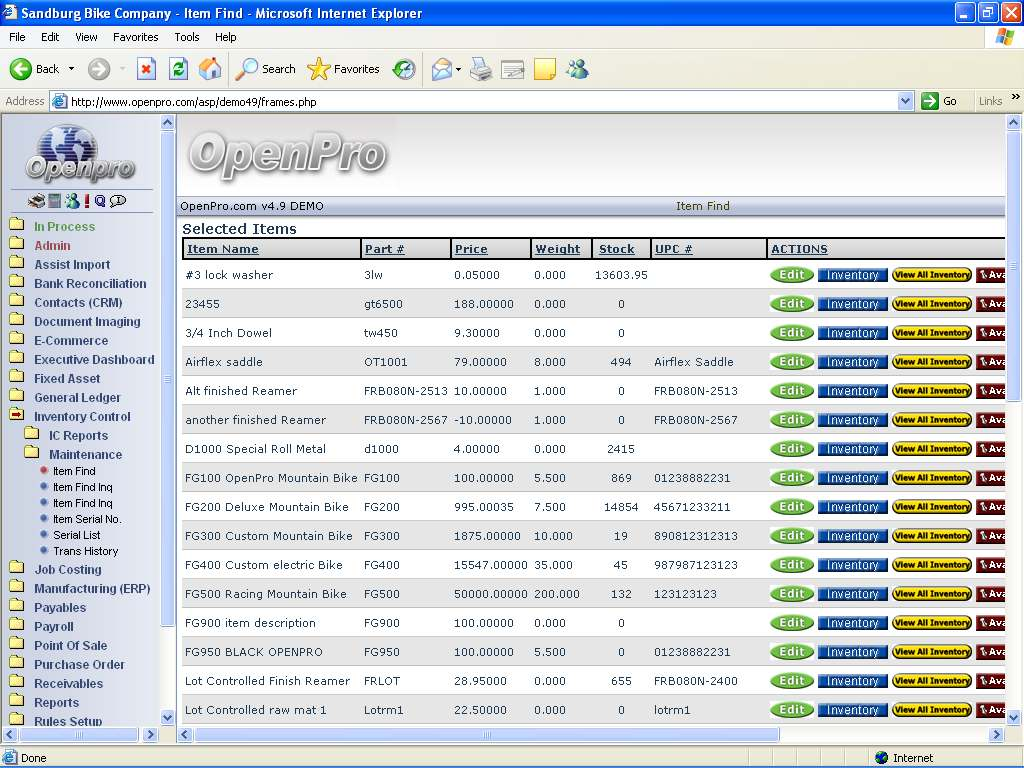Select Trans History in Maintenance tree

point(85,551)
